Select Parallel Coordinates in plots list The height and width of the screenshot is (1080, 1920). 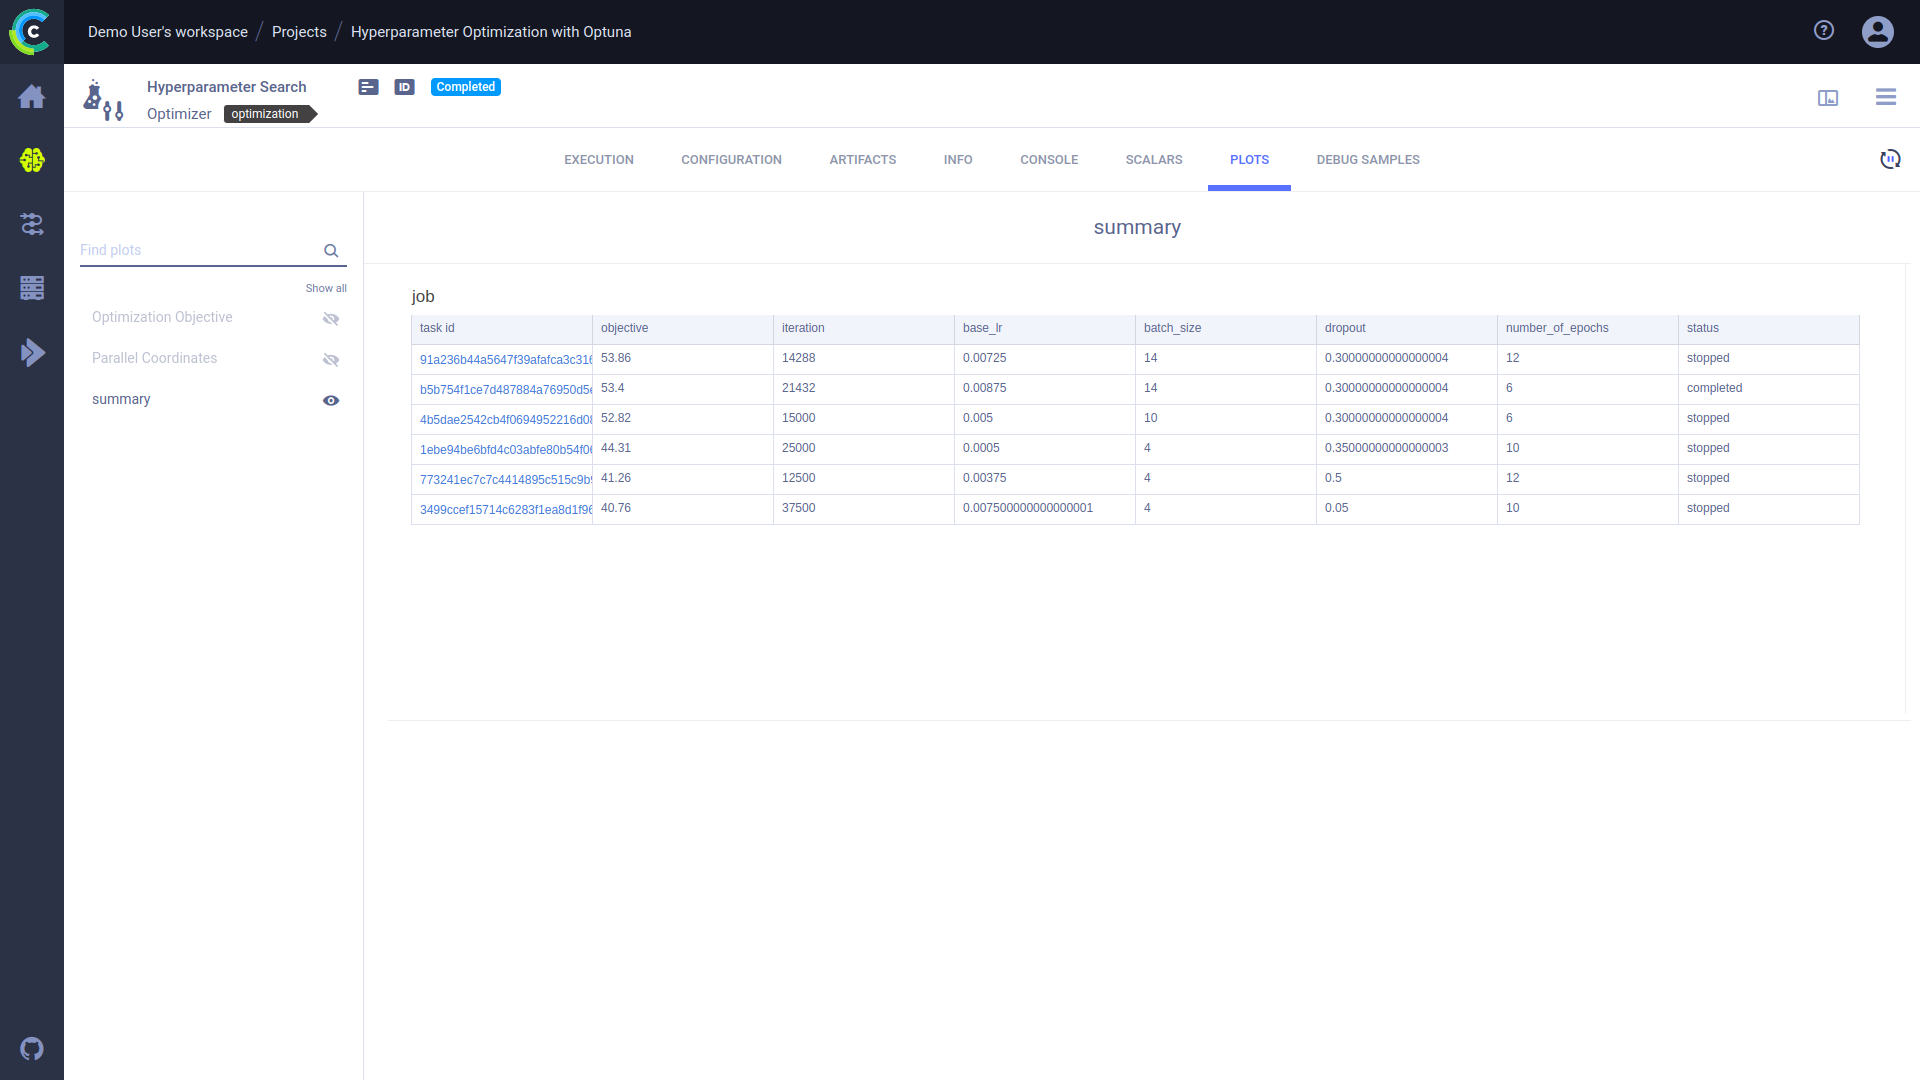click(154, 358)
